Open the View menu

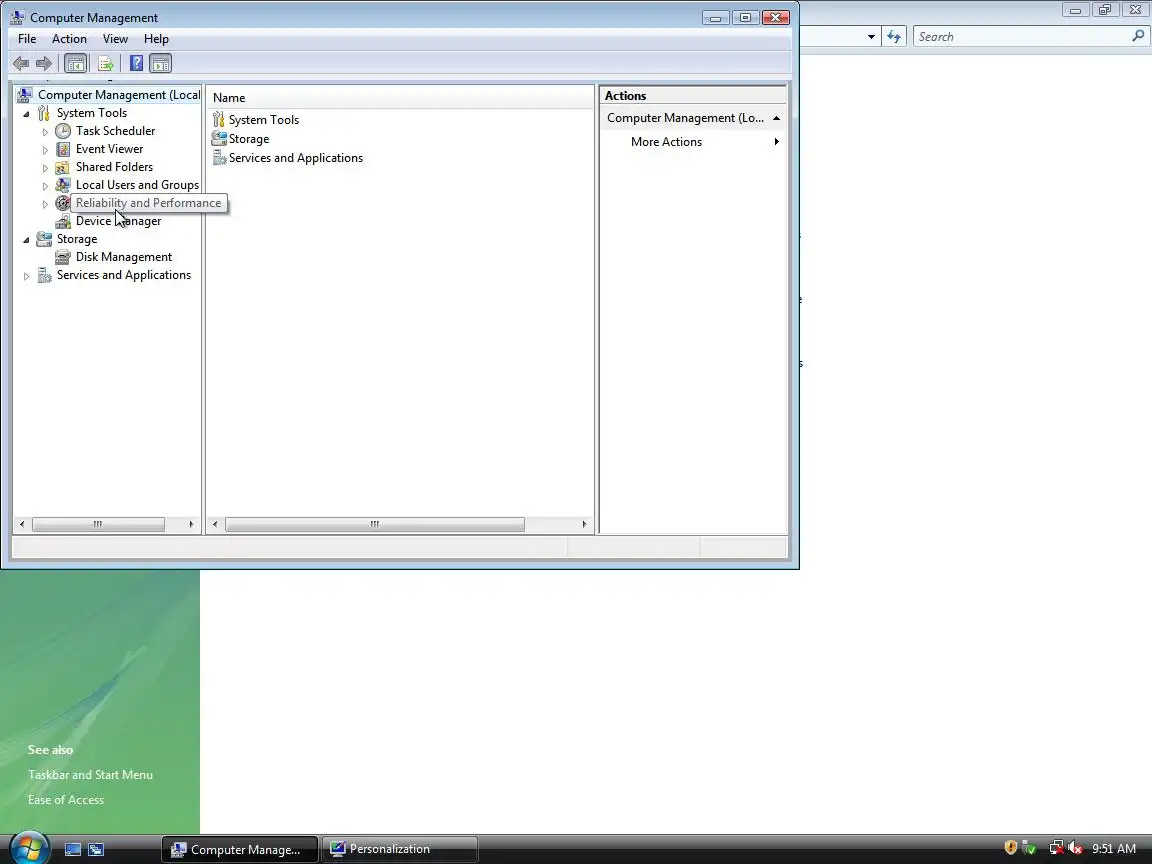115,39
